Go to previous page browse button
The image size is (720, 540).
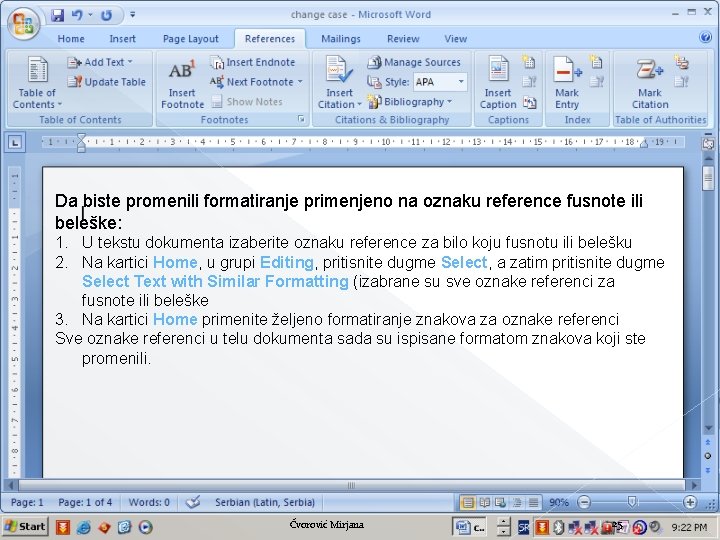[x=708, y=442]
